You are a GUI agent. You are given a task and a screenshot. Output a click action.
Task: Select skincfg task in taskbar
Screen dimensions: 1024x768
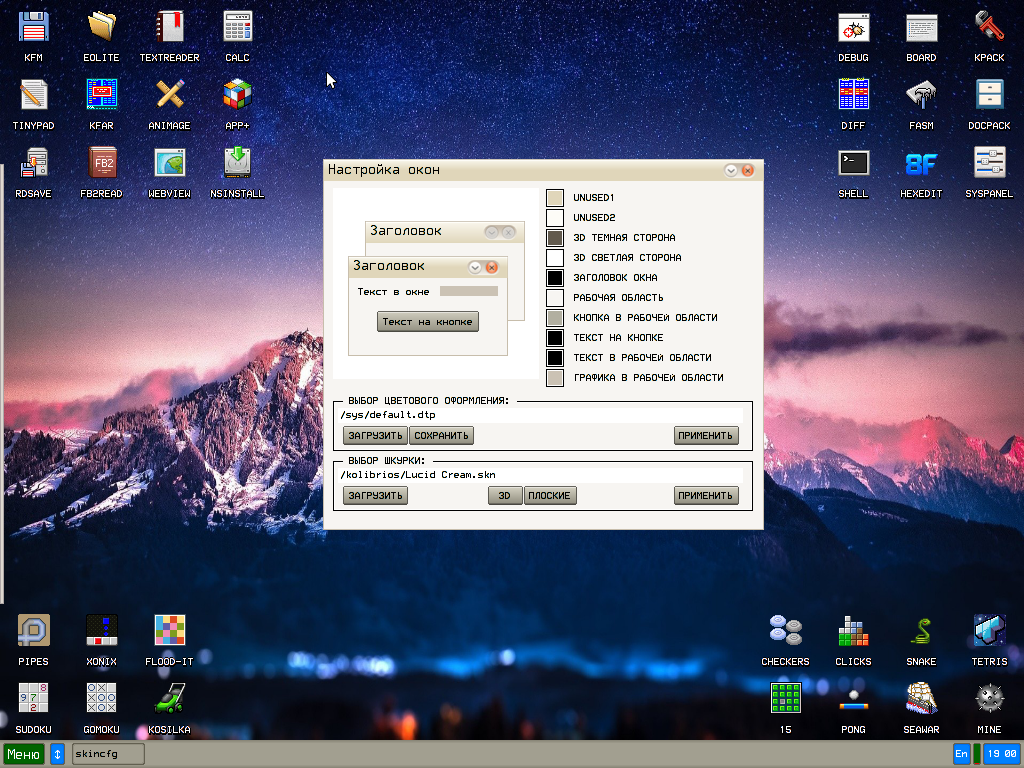(108, 753)
